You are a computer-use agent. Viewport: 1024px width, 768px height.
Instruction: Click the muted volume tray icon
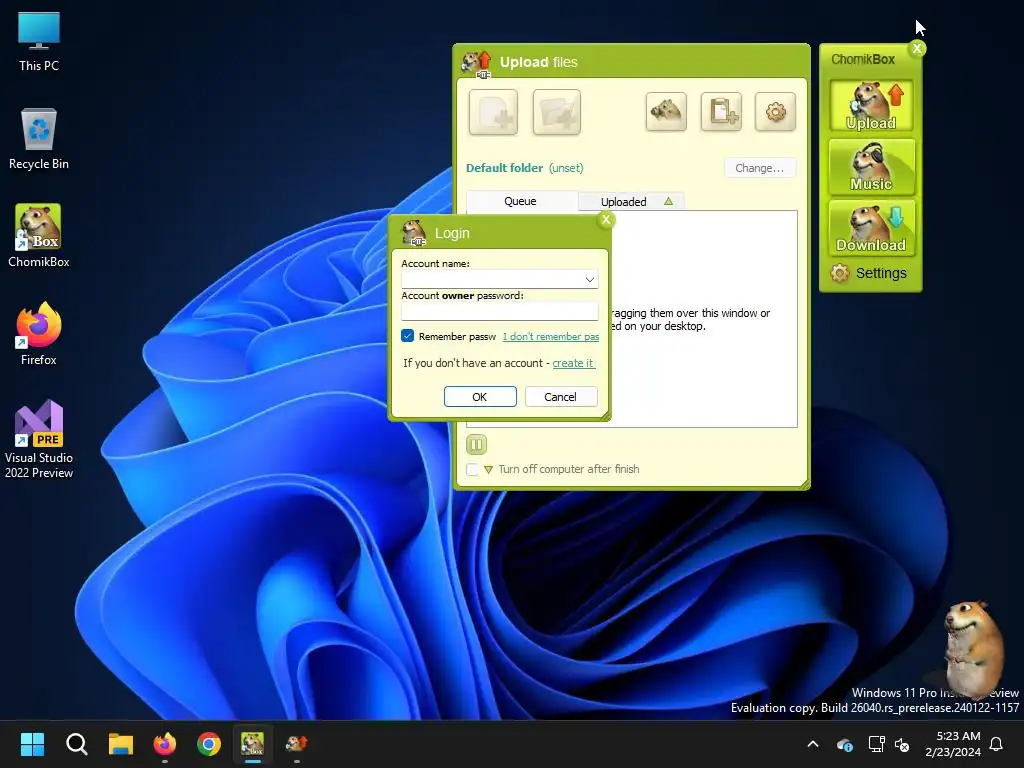pos(902,744)
